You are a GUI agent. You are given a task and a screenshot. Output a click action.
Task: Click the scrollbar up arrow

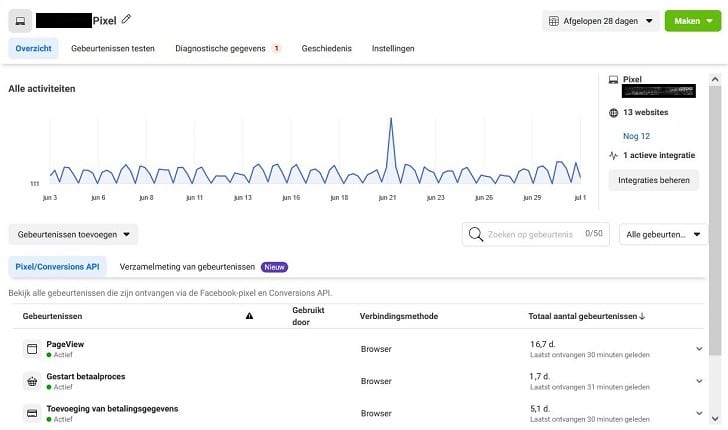tap(715, 79)
